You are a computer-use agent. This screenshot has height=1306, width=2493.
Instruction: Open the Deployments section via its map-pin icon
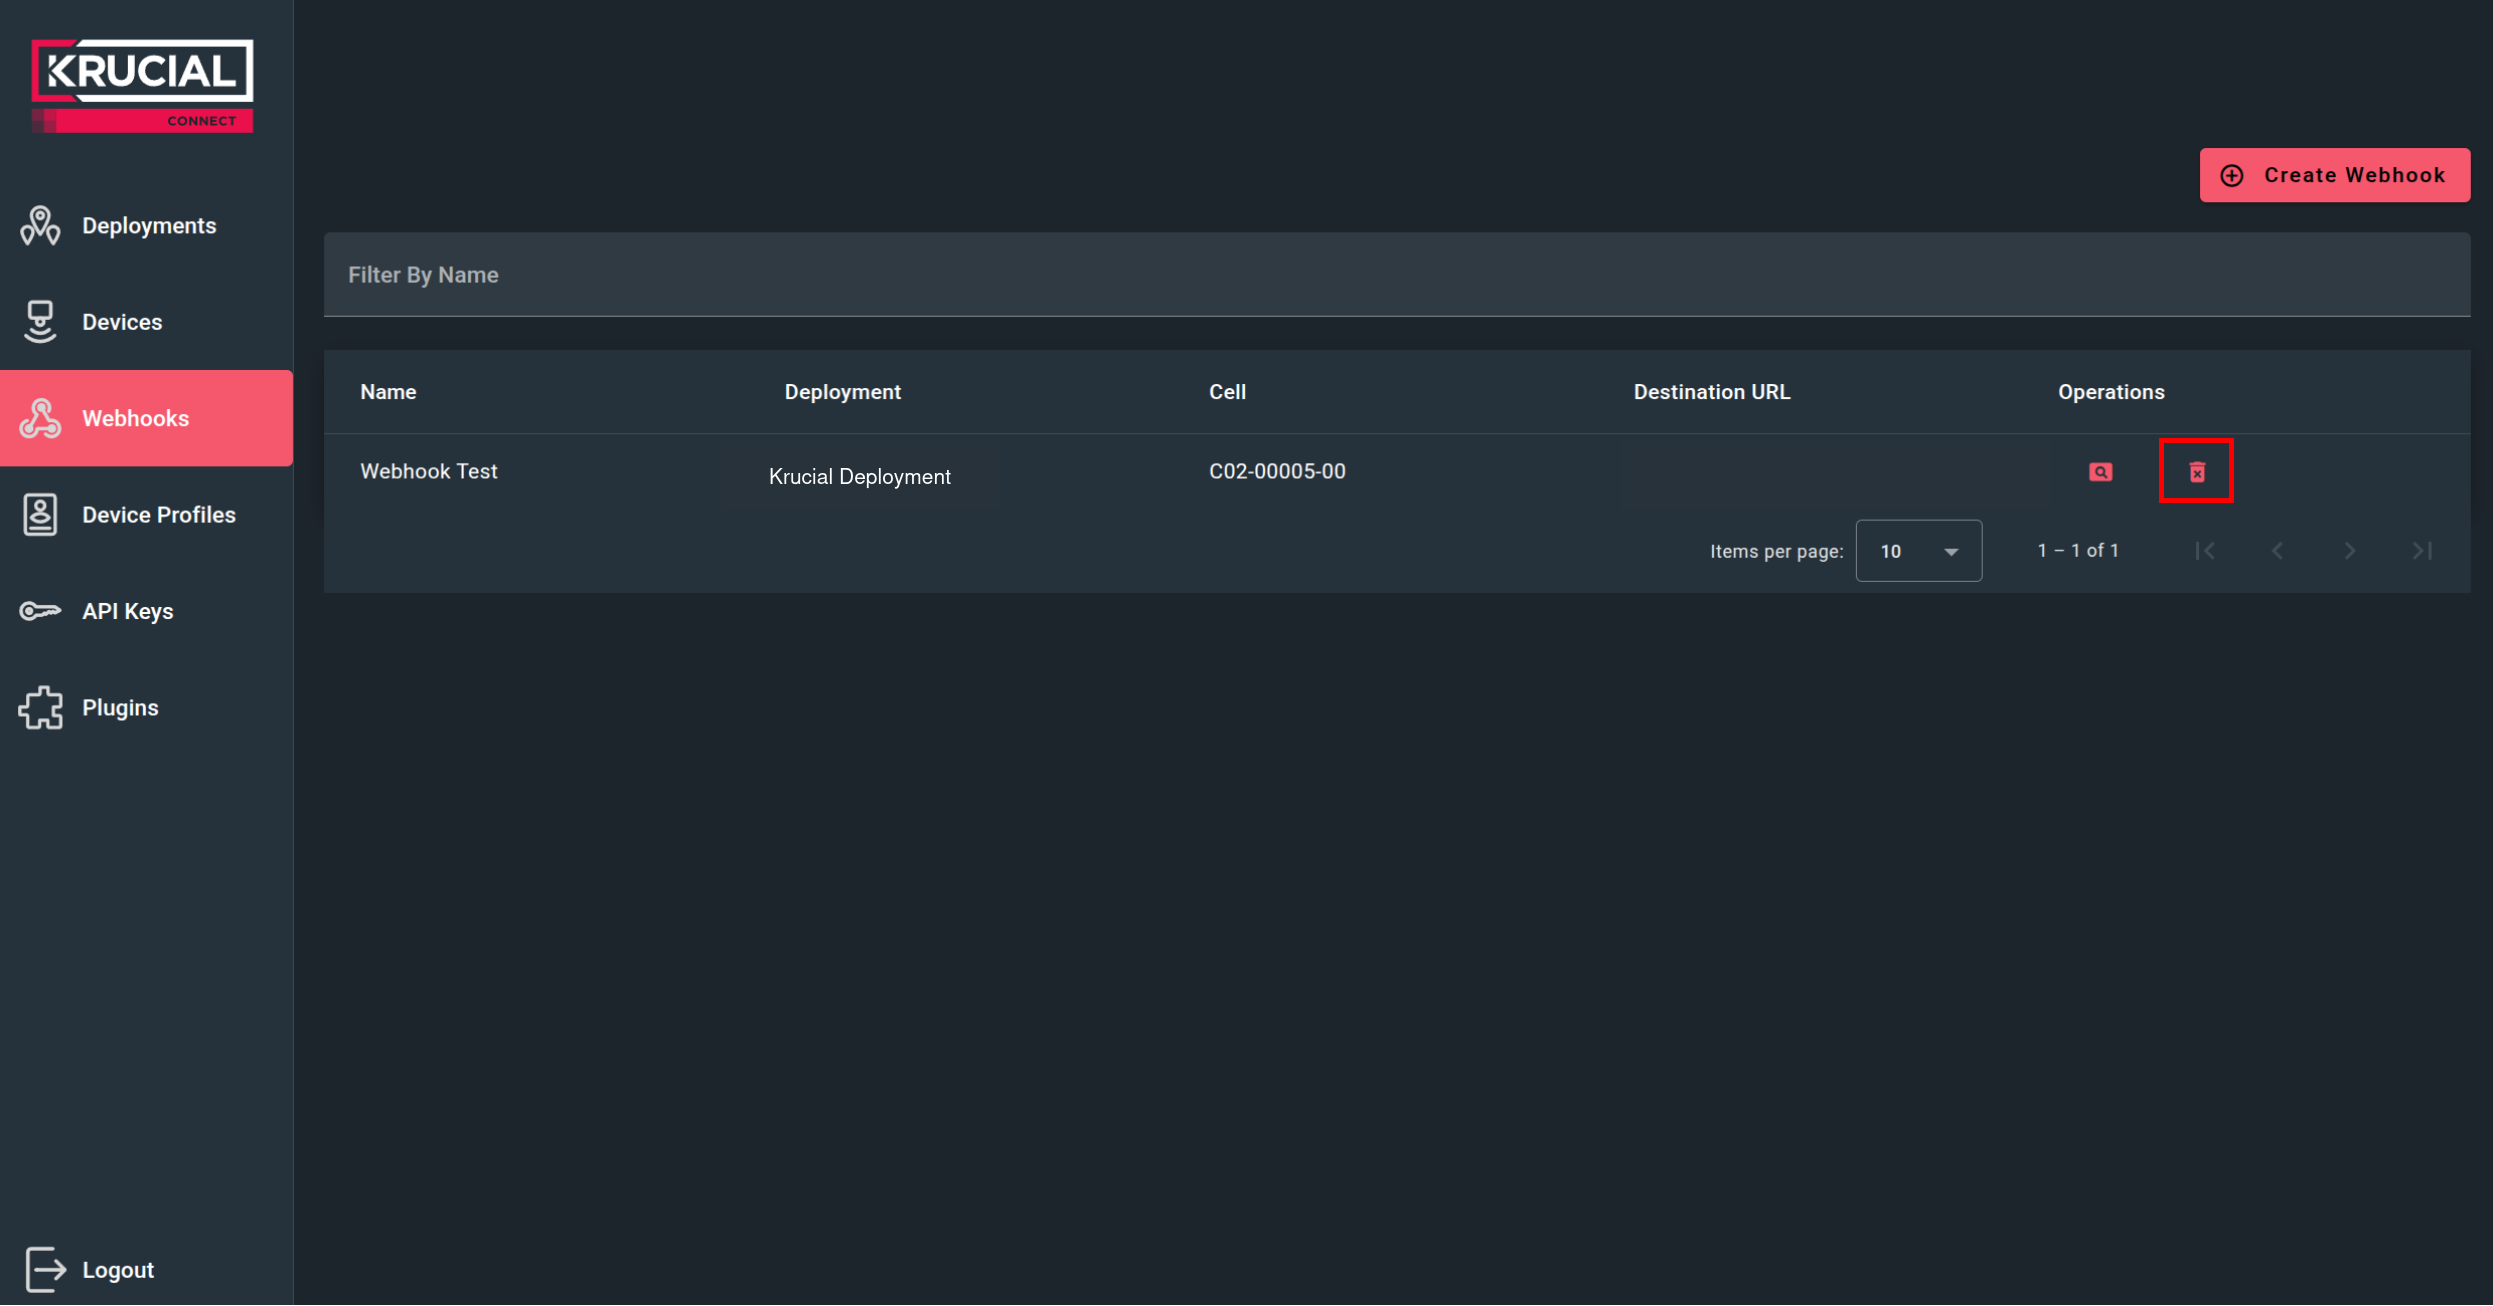click(39, 225)
